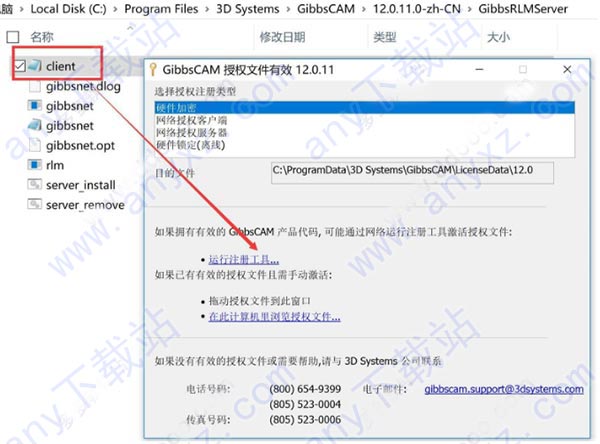Click the client application file icon

coord(34,66)
